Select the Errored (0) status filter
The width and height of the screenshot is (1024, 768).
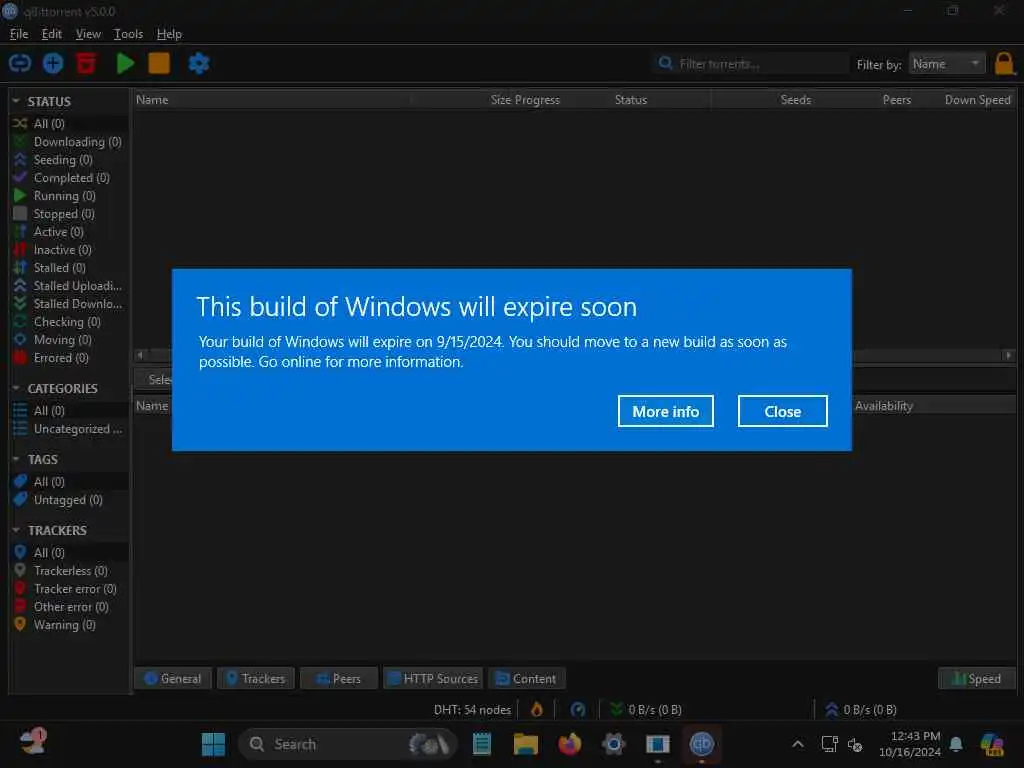tap(68, 358)
